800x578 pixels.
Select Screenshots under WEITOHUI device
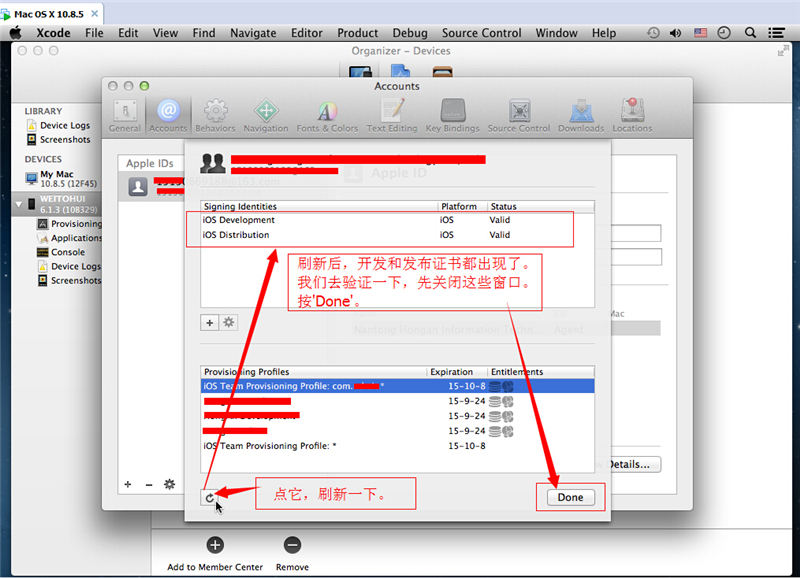point(69,281)
